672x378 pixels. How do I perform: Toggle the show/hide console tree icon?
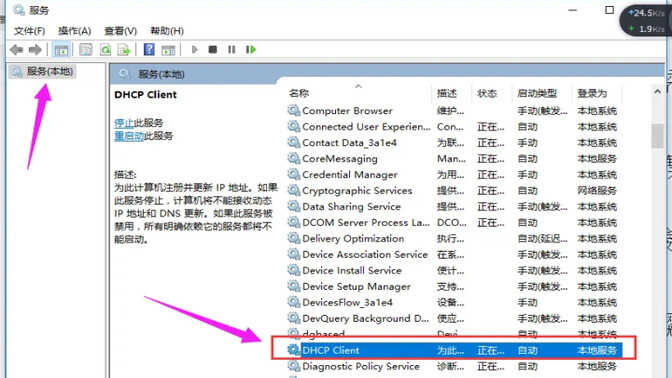tap(61, 50)
